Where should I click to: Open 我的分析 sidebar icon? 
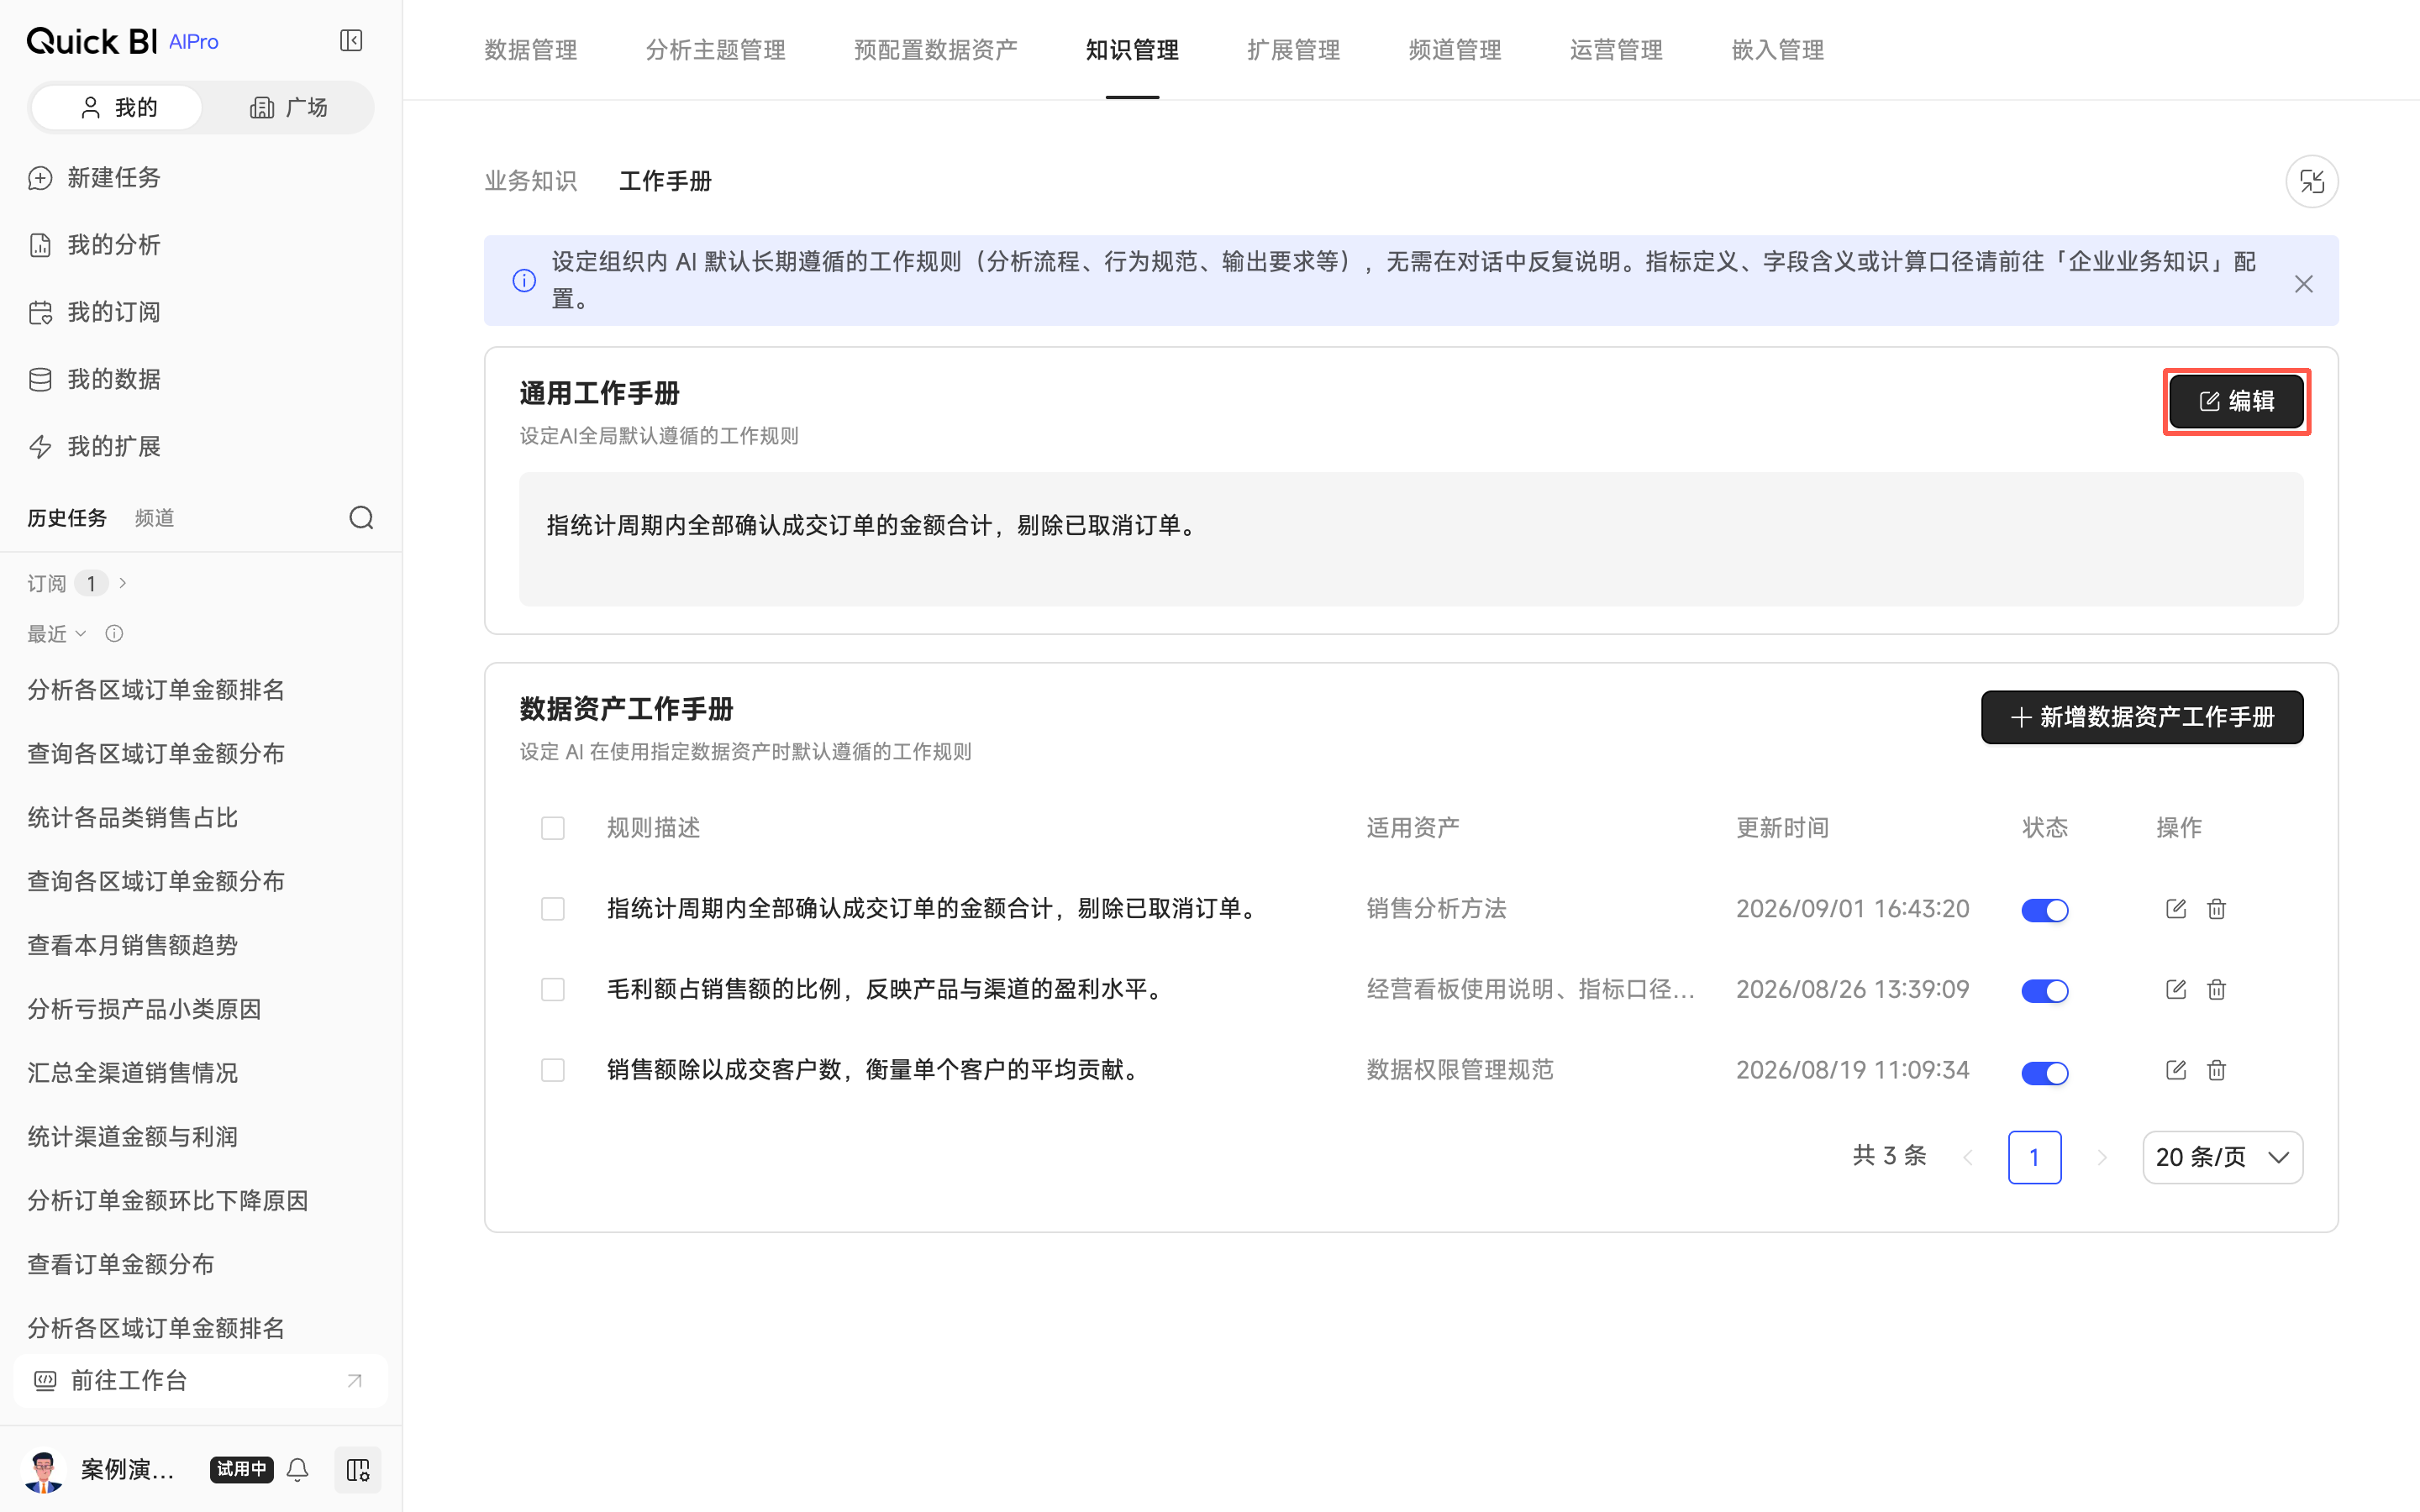40,245
